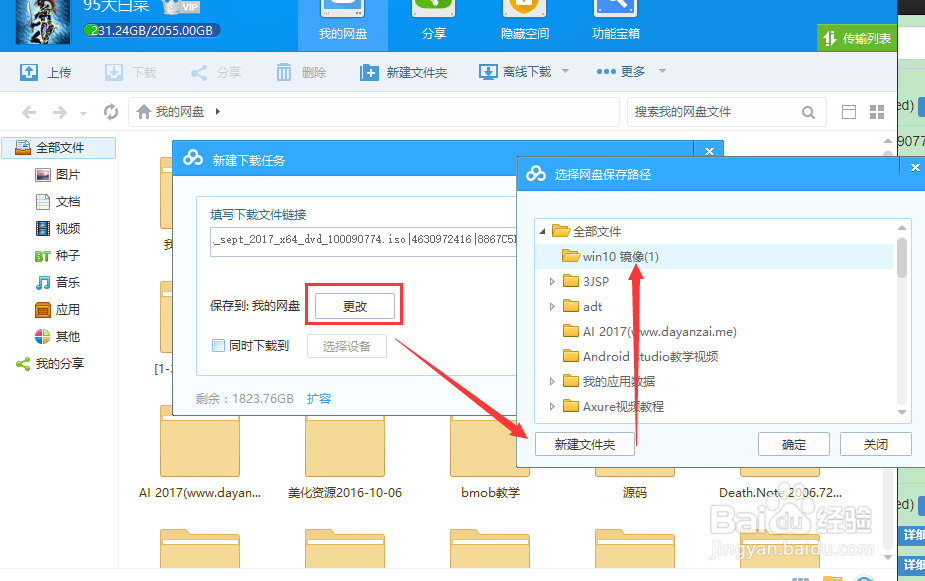Click the Expand capacity (扩容) link
The width and height of the screenshot is (925, 581).
pyautogui.click(x=319, y=399)
